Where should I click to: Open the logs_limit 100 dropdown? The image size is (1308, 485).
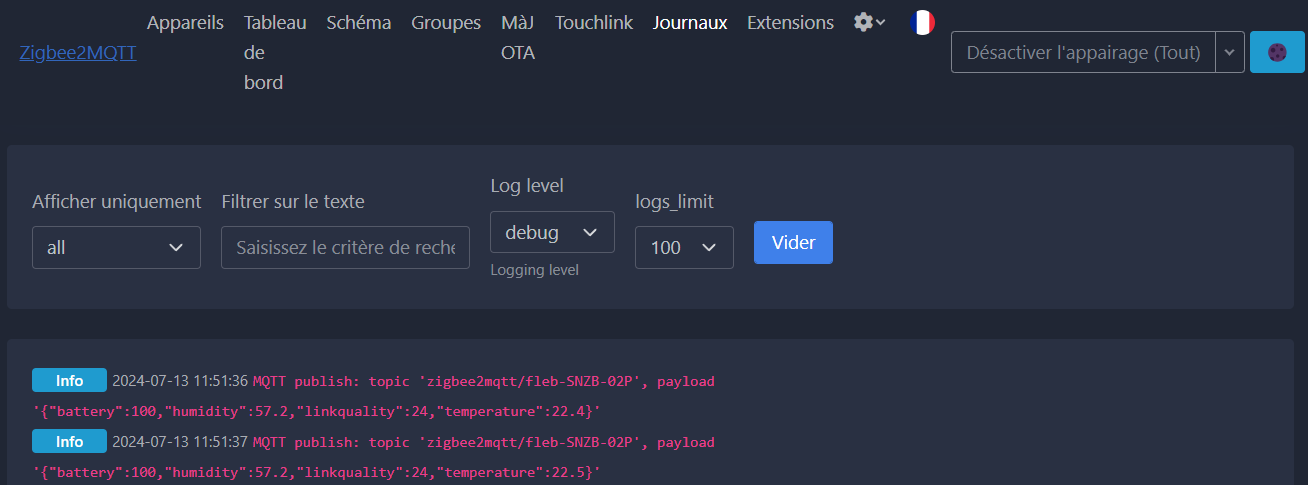tap(684, 247)
